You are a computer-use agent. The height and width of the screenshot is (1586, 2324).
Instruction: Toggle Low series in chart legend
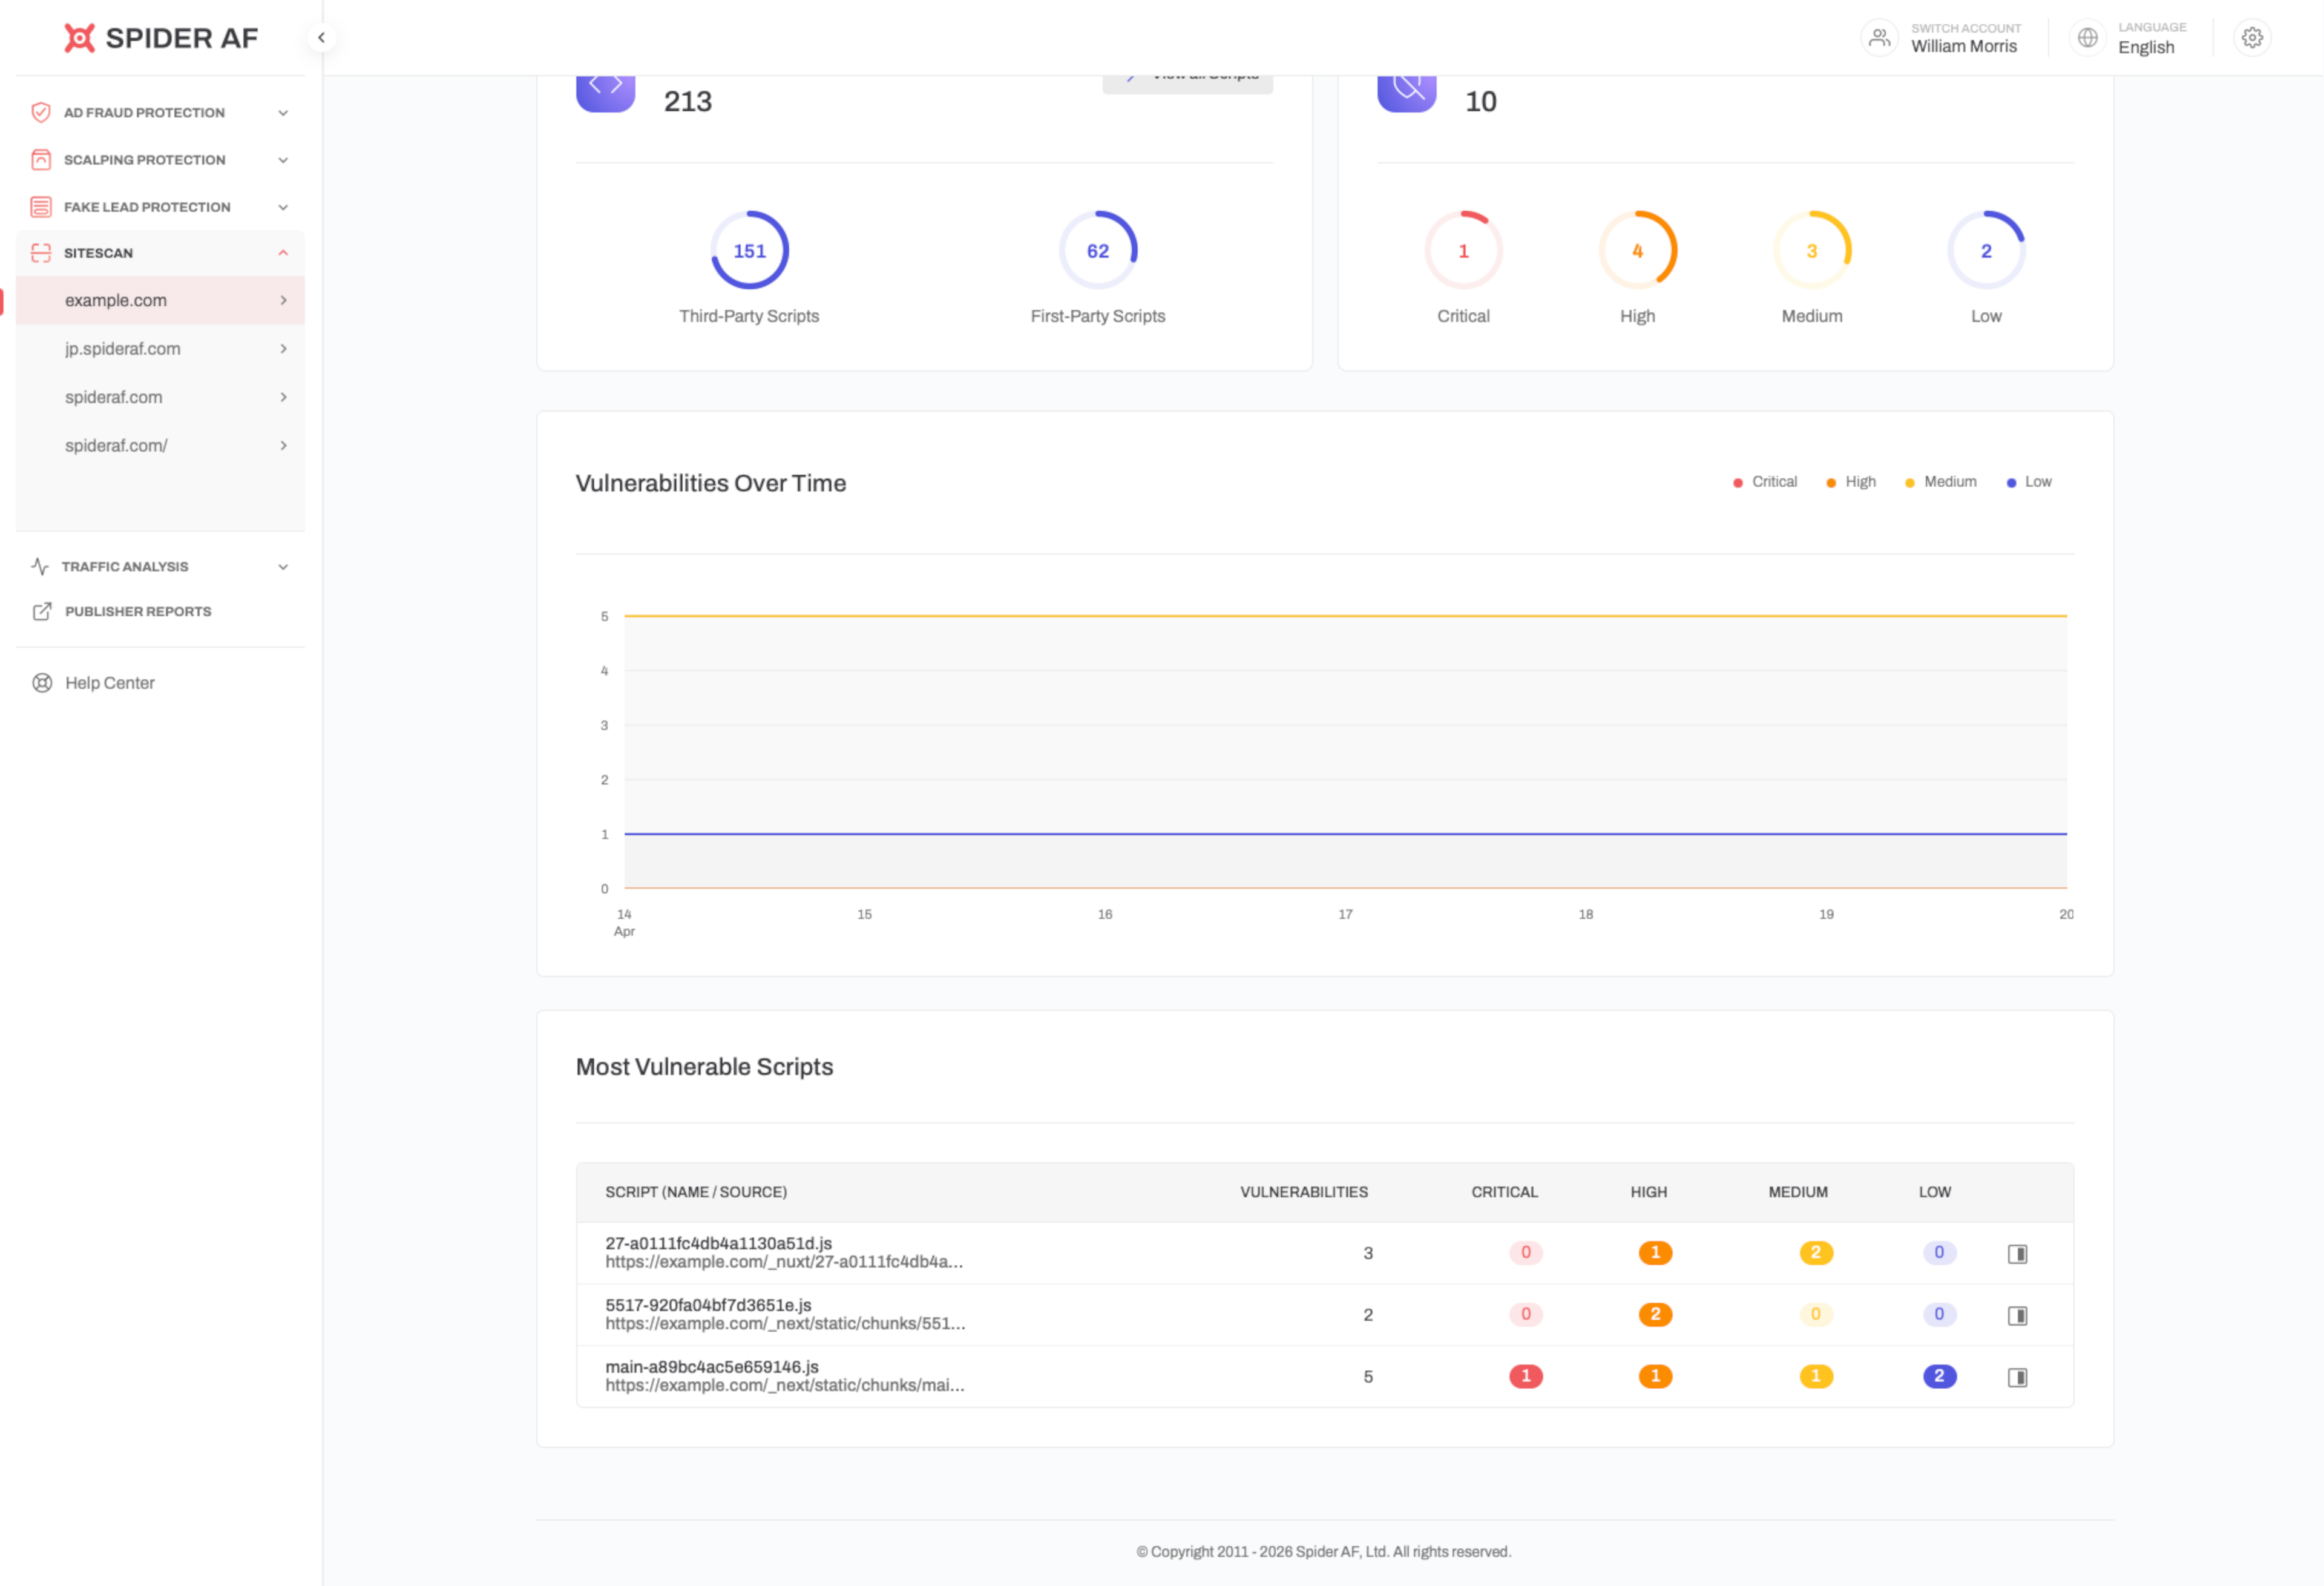(2029, 482)
